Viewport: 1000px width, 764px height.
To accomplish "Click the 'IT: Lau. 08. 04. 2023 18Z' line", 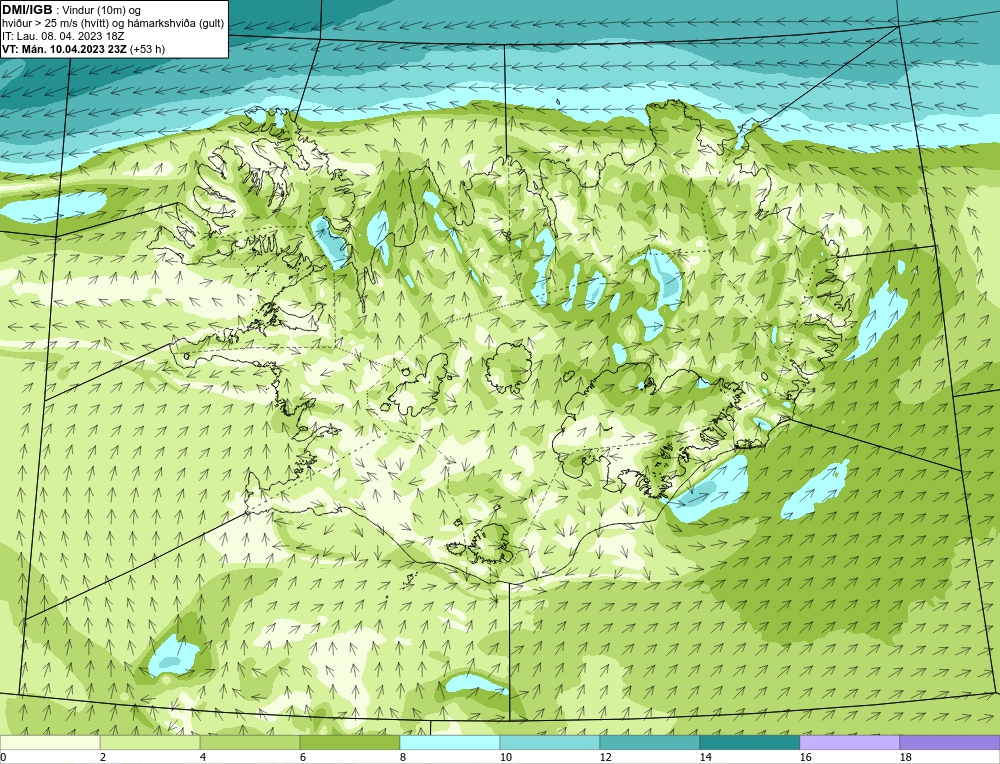I will click(63, 36).
